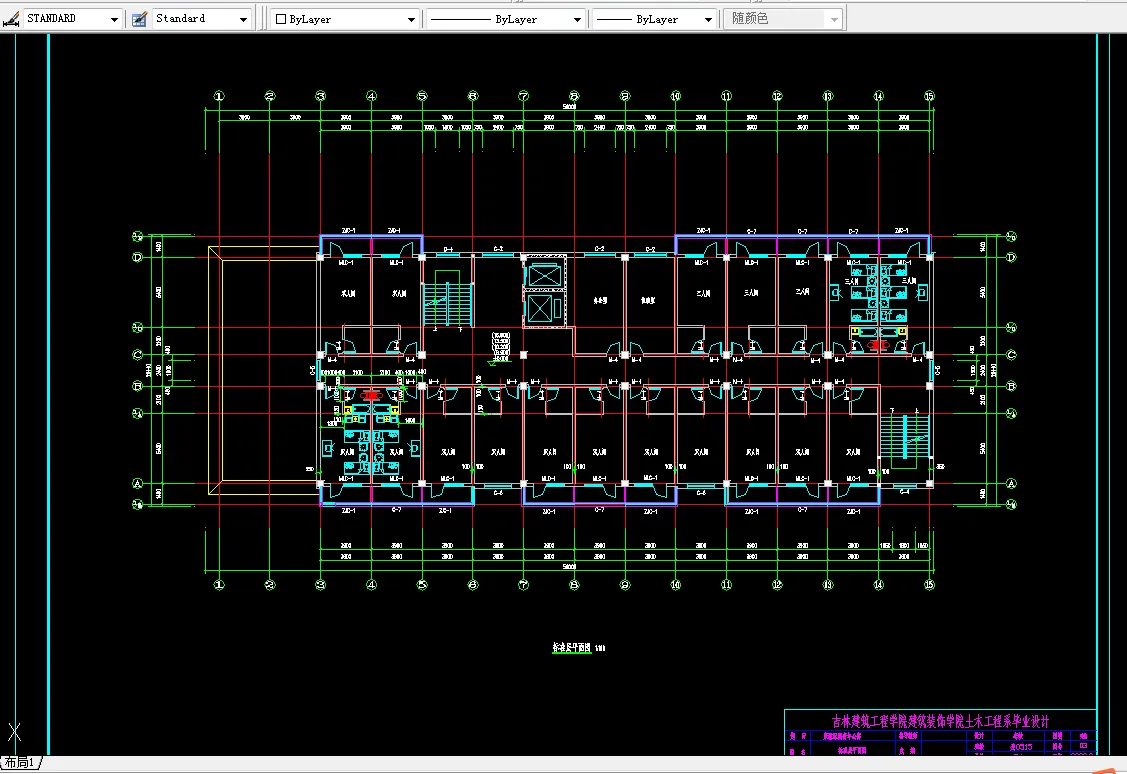Switch to the 布局1 layout tab
This screenshot has height=774, width=1127.
click(20, 762)
